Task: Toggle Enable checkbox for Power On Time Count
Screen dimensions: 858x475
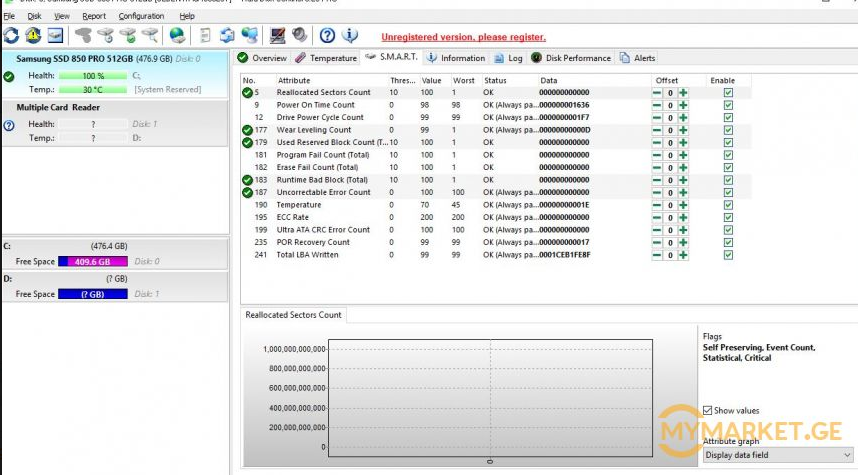Action: pyautogui.click(x=728, y=105)
